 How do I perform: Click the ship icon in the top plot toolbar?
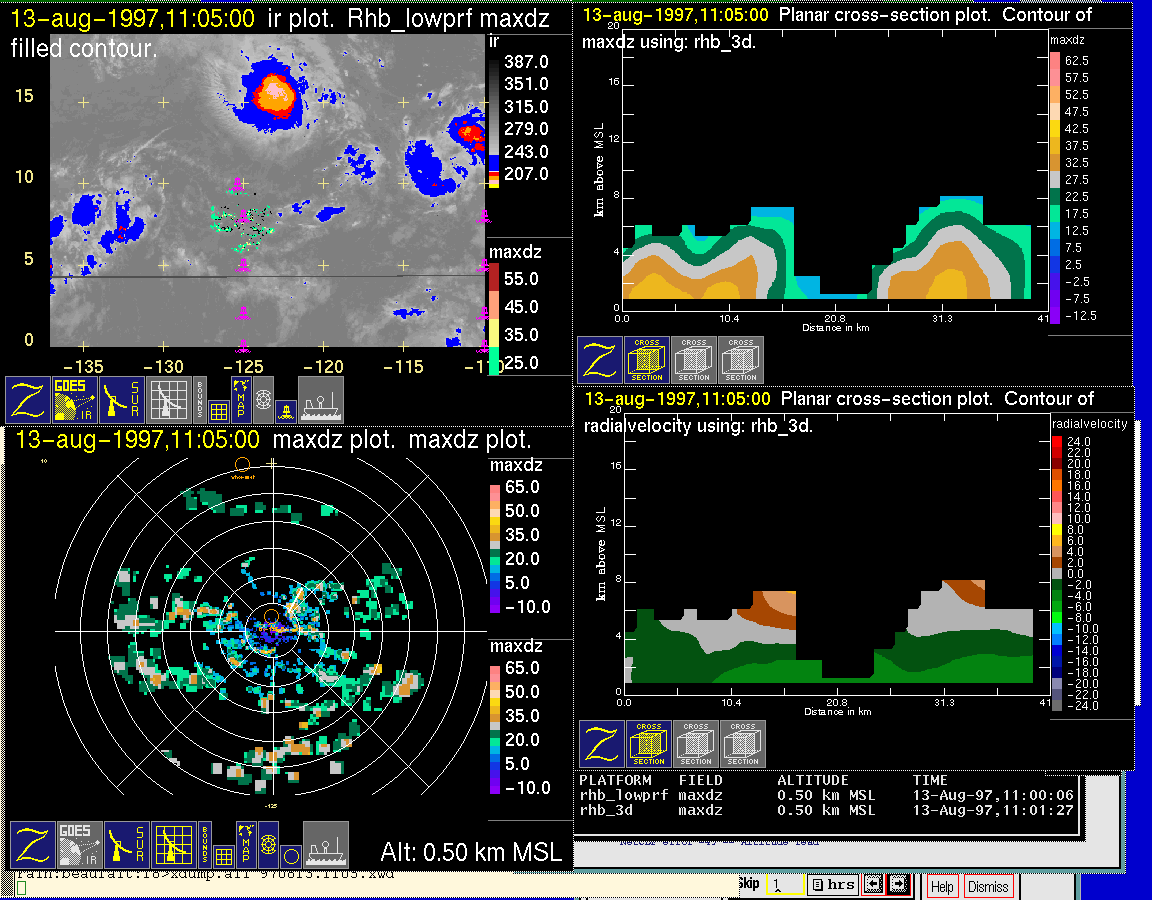[321, 399]
